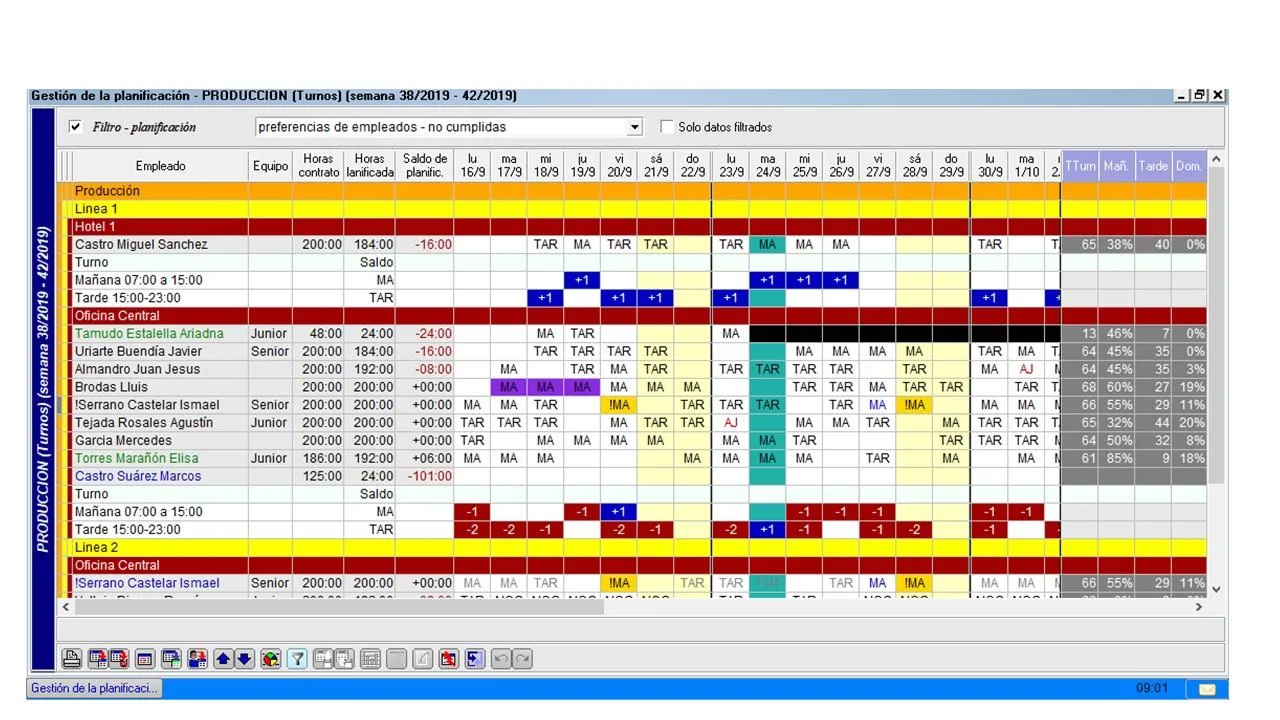Open the preferencias de empleados dropdown arrow

coord(634,127)
